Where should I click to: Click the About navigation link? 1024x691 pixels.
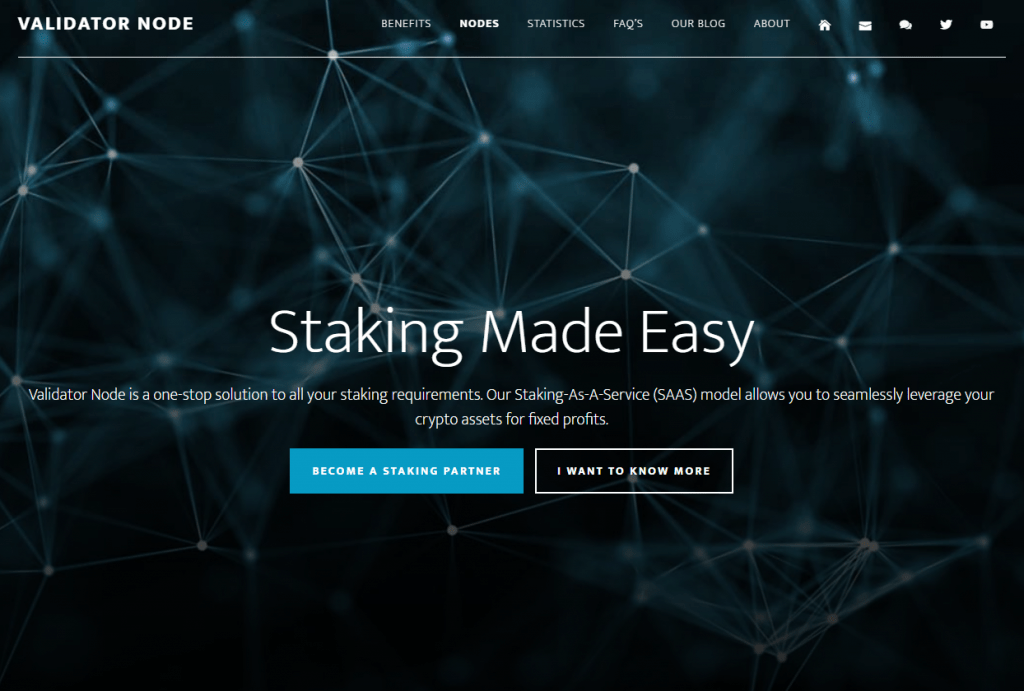[771, 24]
